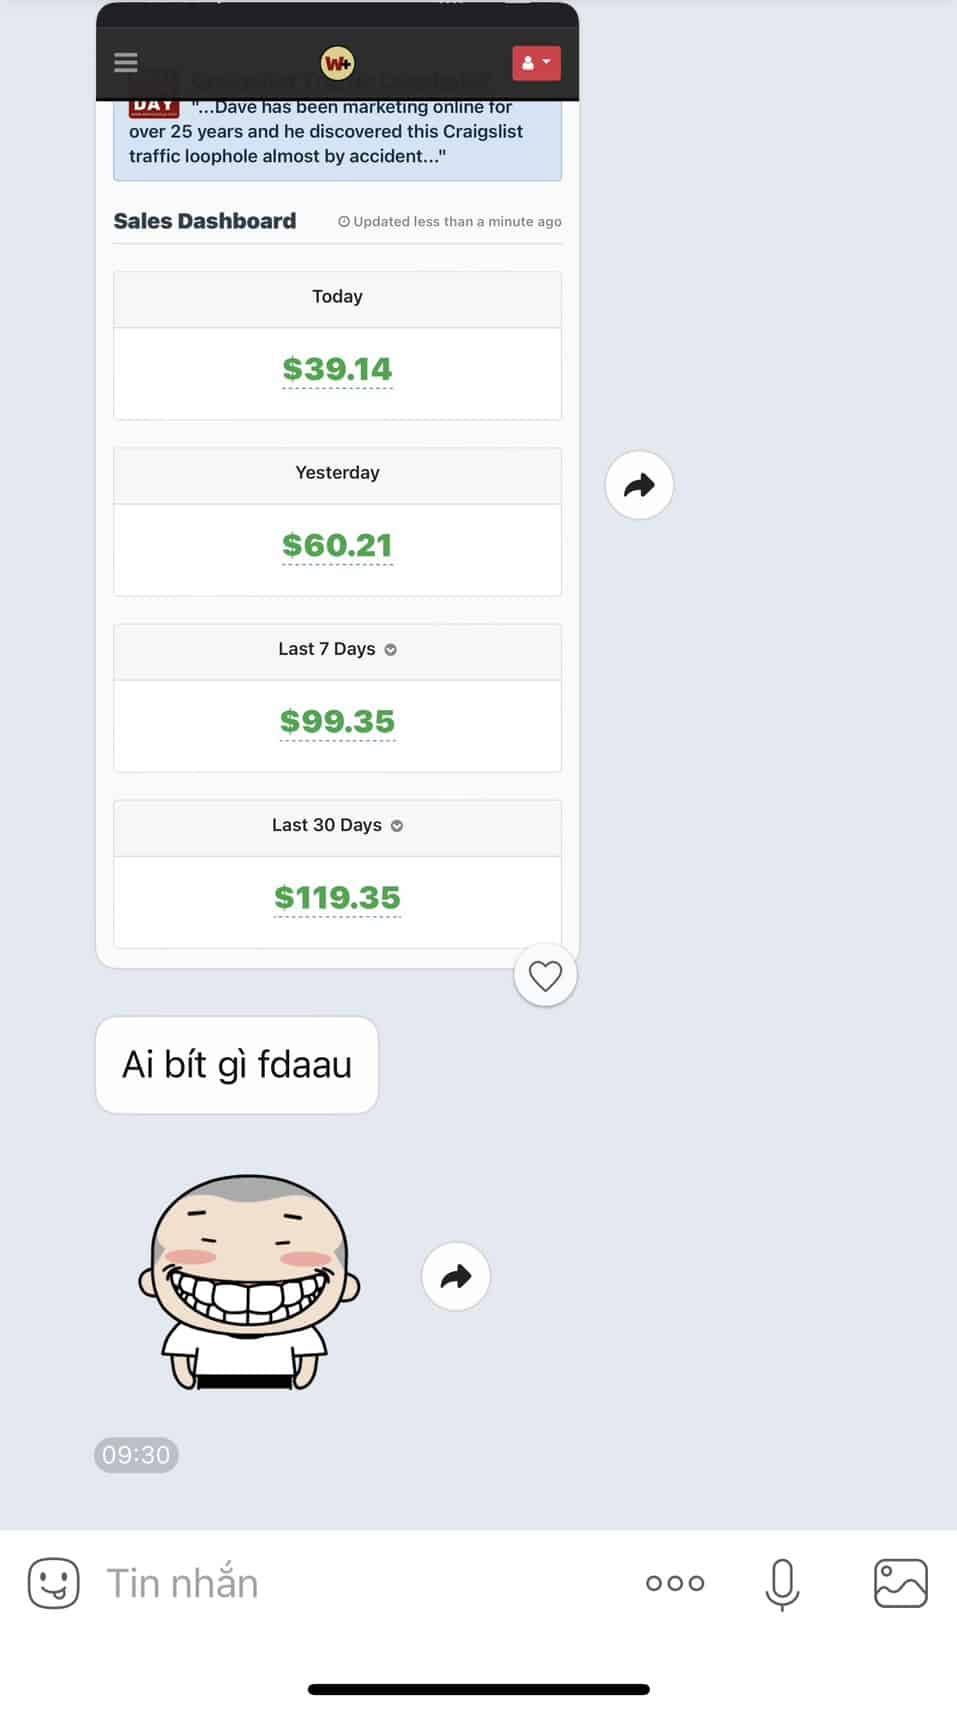Tap the 09:30 timestamp label
957x1713 pixels.
click(x=136, y=1455)
